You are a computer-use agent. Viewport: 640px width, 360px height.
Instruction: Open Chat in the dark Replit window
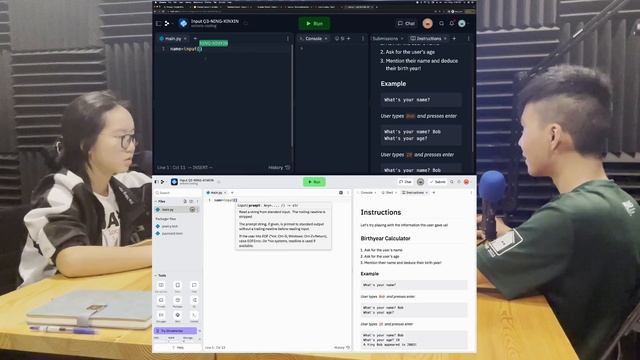[406, 24]
